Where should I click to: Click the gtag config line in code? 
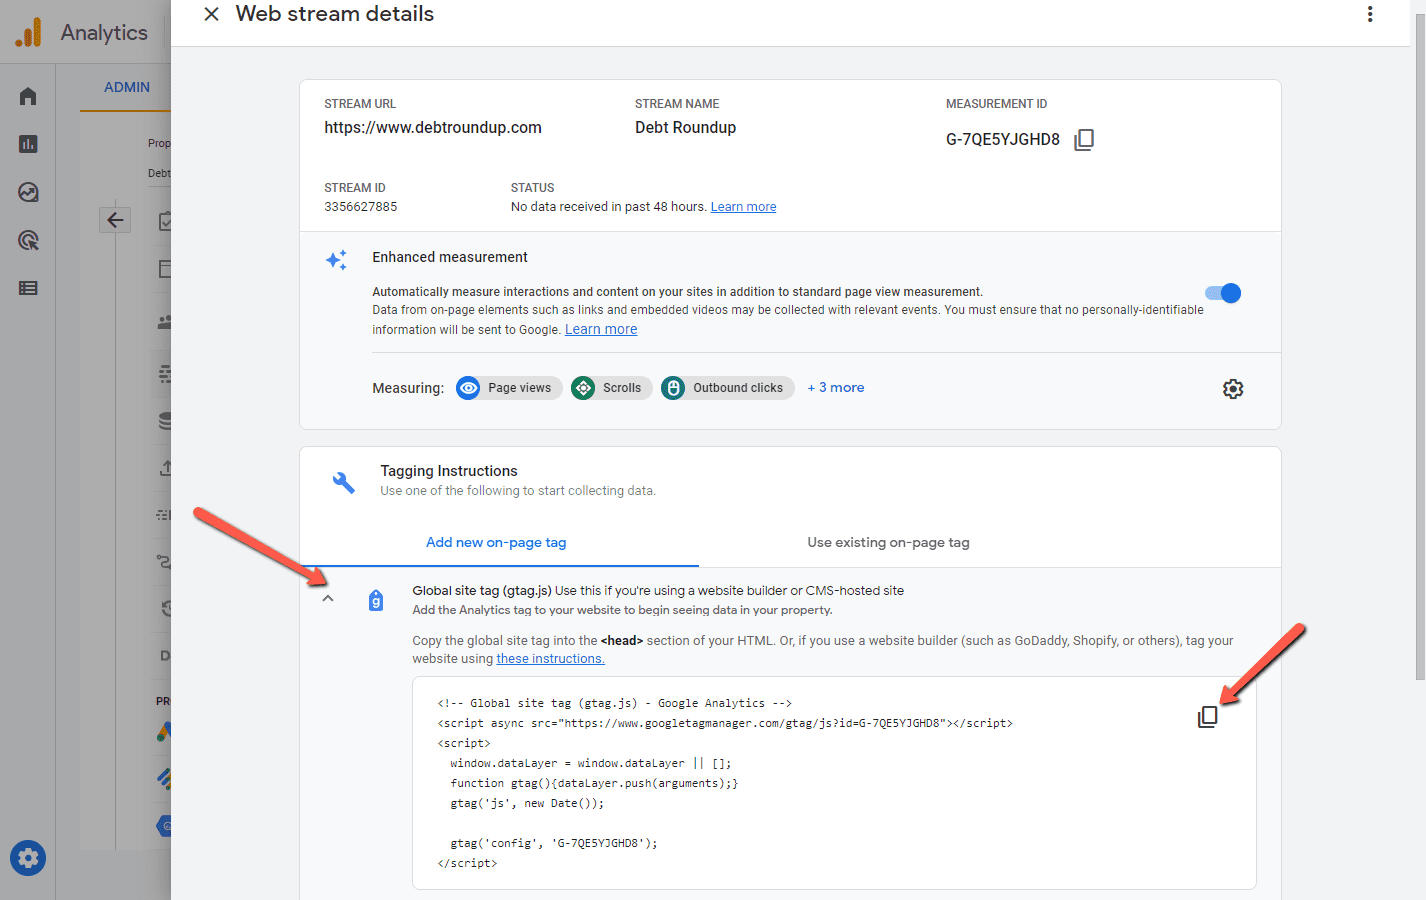pos(554,843)
